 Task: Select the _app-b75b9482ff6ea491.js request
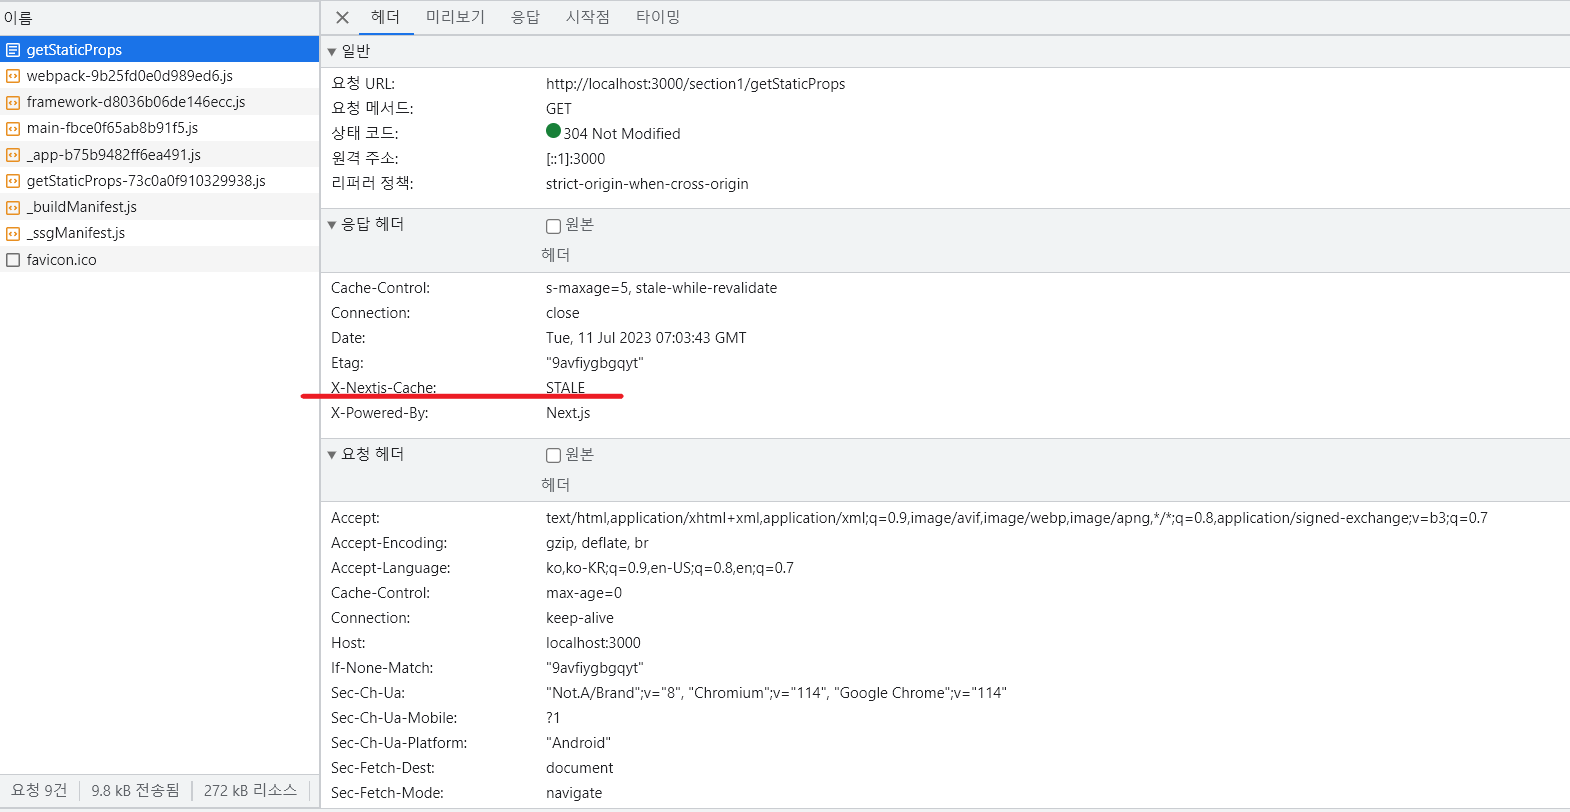(159, 155)
